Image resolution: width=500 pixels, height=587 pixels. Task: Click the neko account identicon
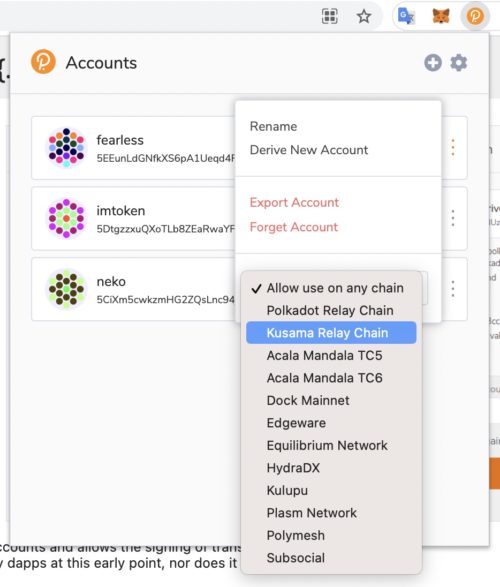click(66, 289)
